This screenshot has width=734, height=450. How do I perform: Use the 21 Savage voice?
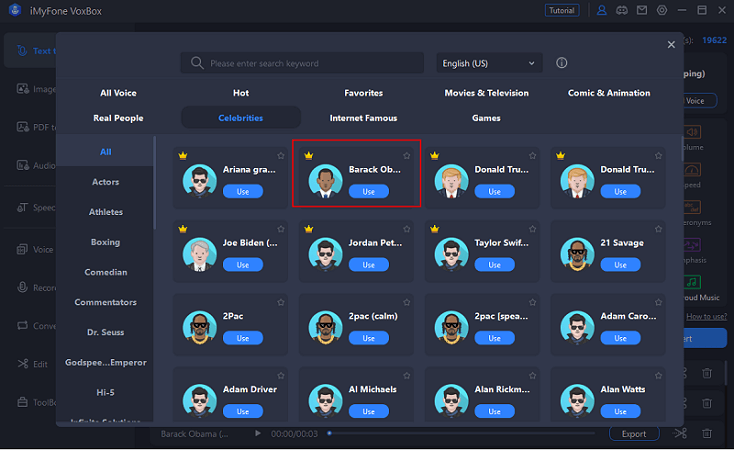tap(620, 265)
